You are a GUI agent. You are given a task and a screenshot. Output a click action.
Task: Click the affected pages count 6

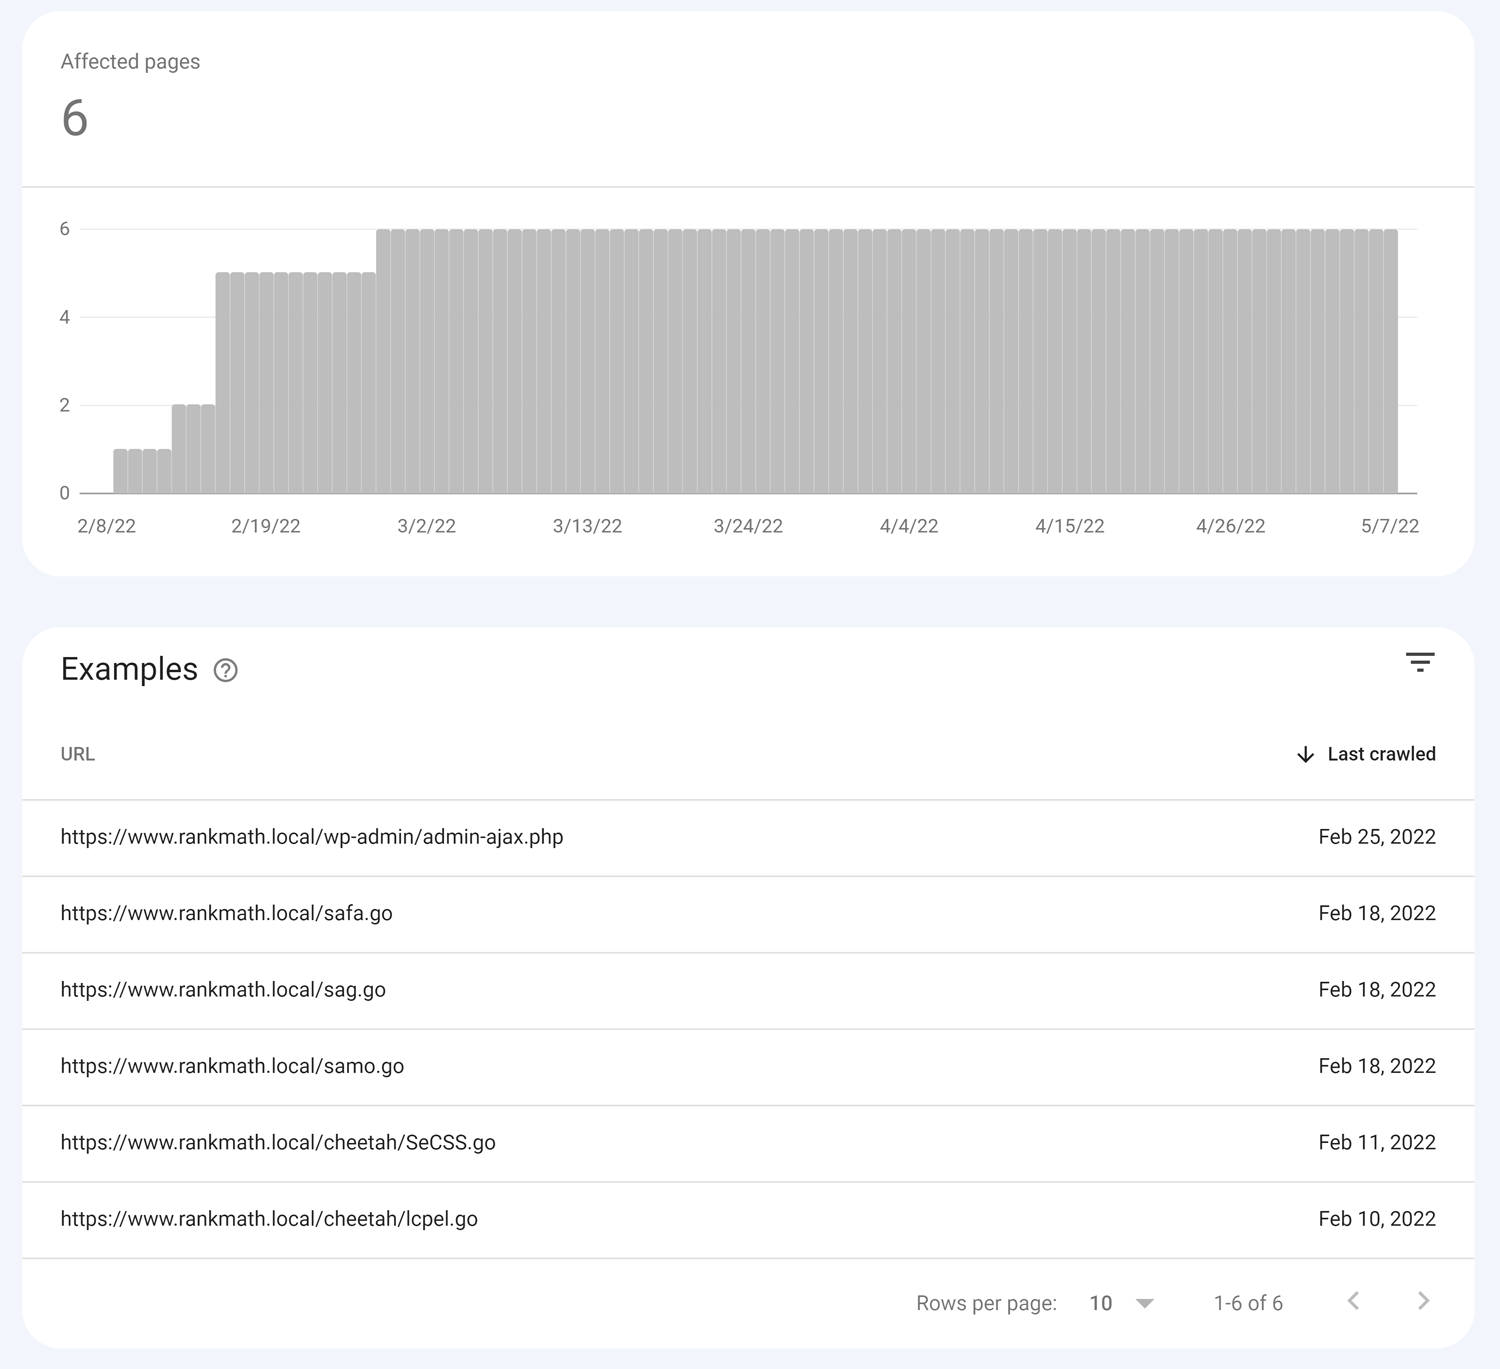pyautogui.click(x=75, y=118)
